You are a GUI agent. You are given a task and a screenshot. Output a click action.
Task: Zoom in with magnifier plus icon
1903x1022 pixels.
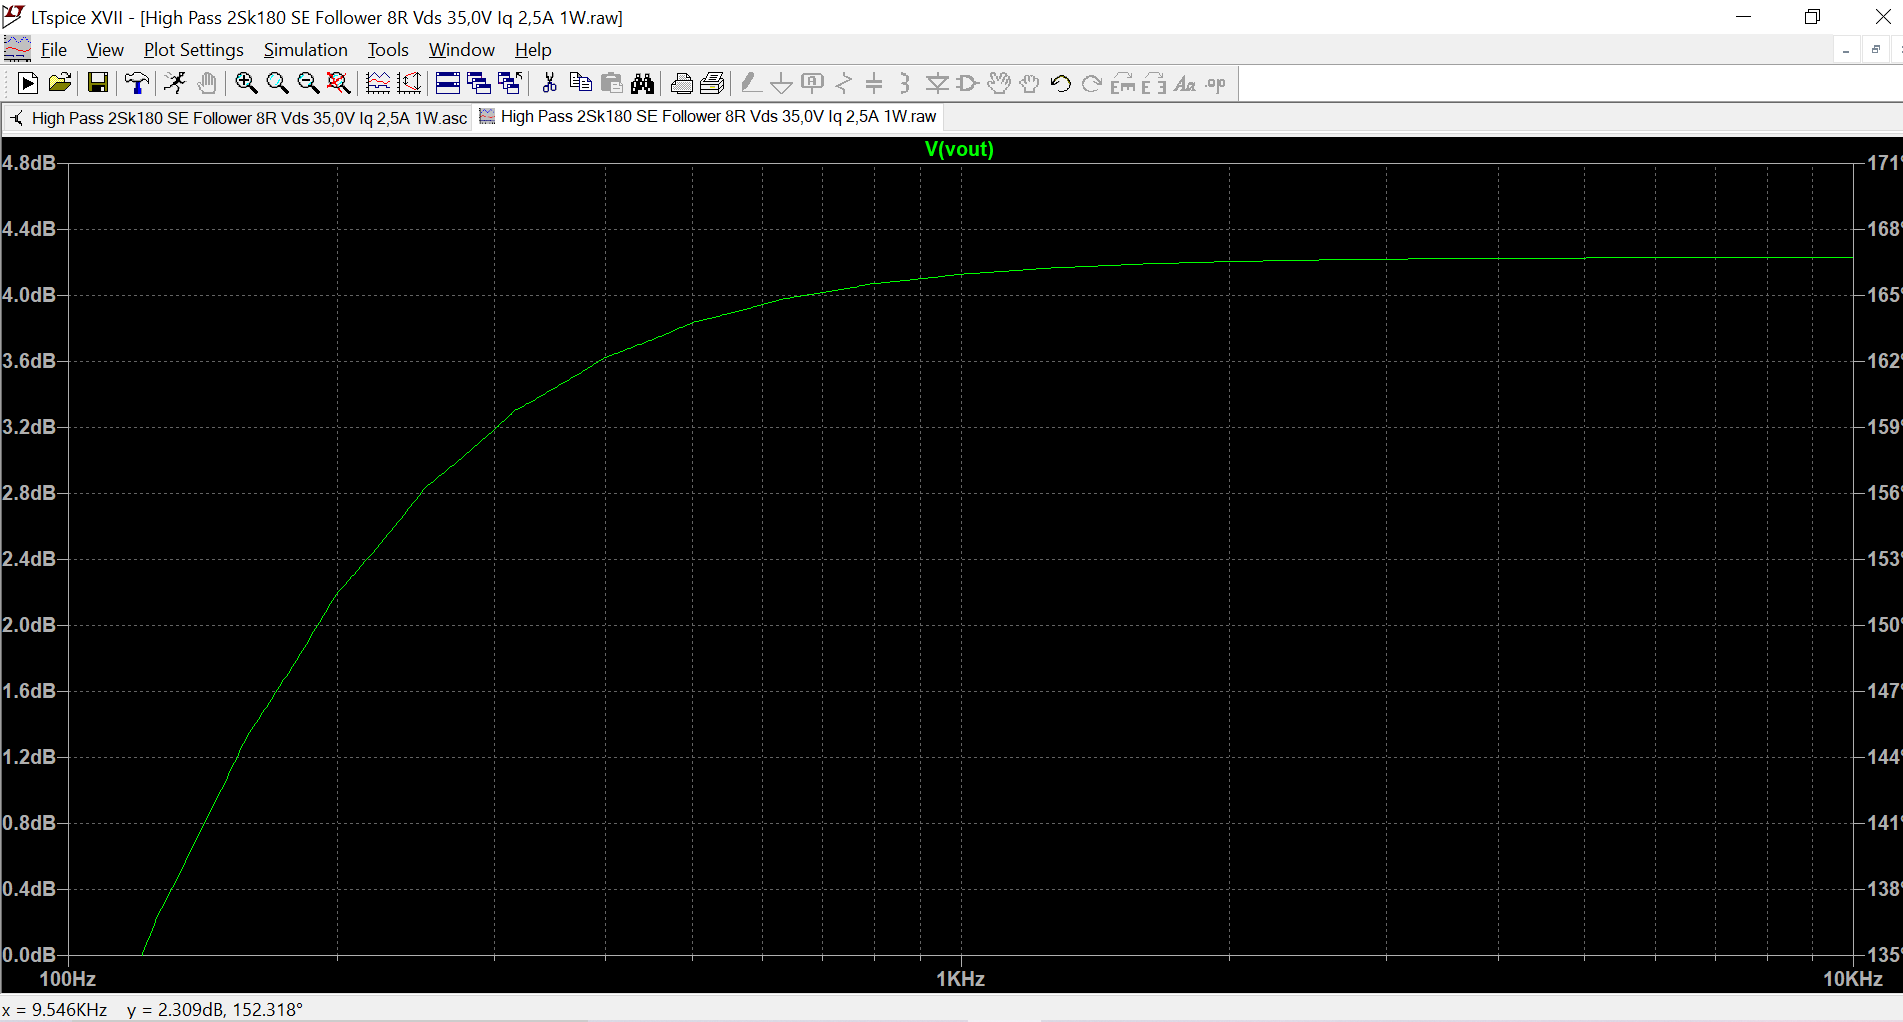click(x=246, y=84)
